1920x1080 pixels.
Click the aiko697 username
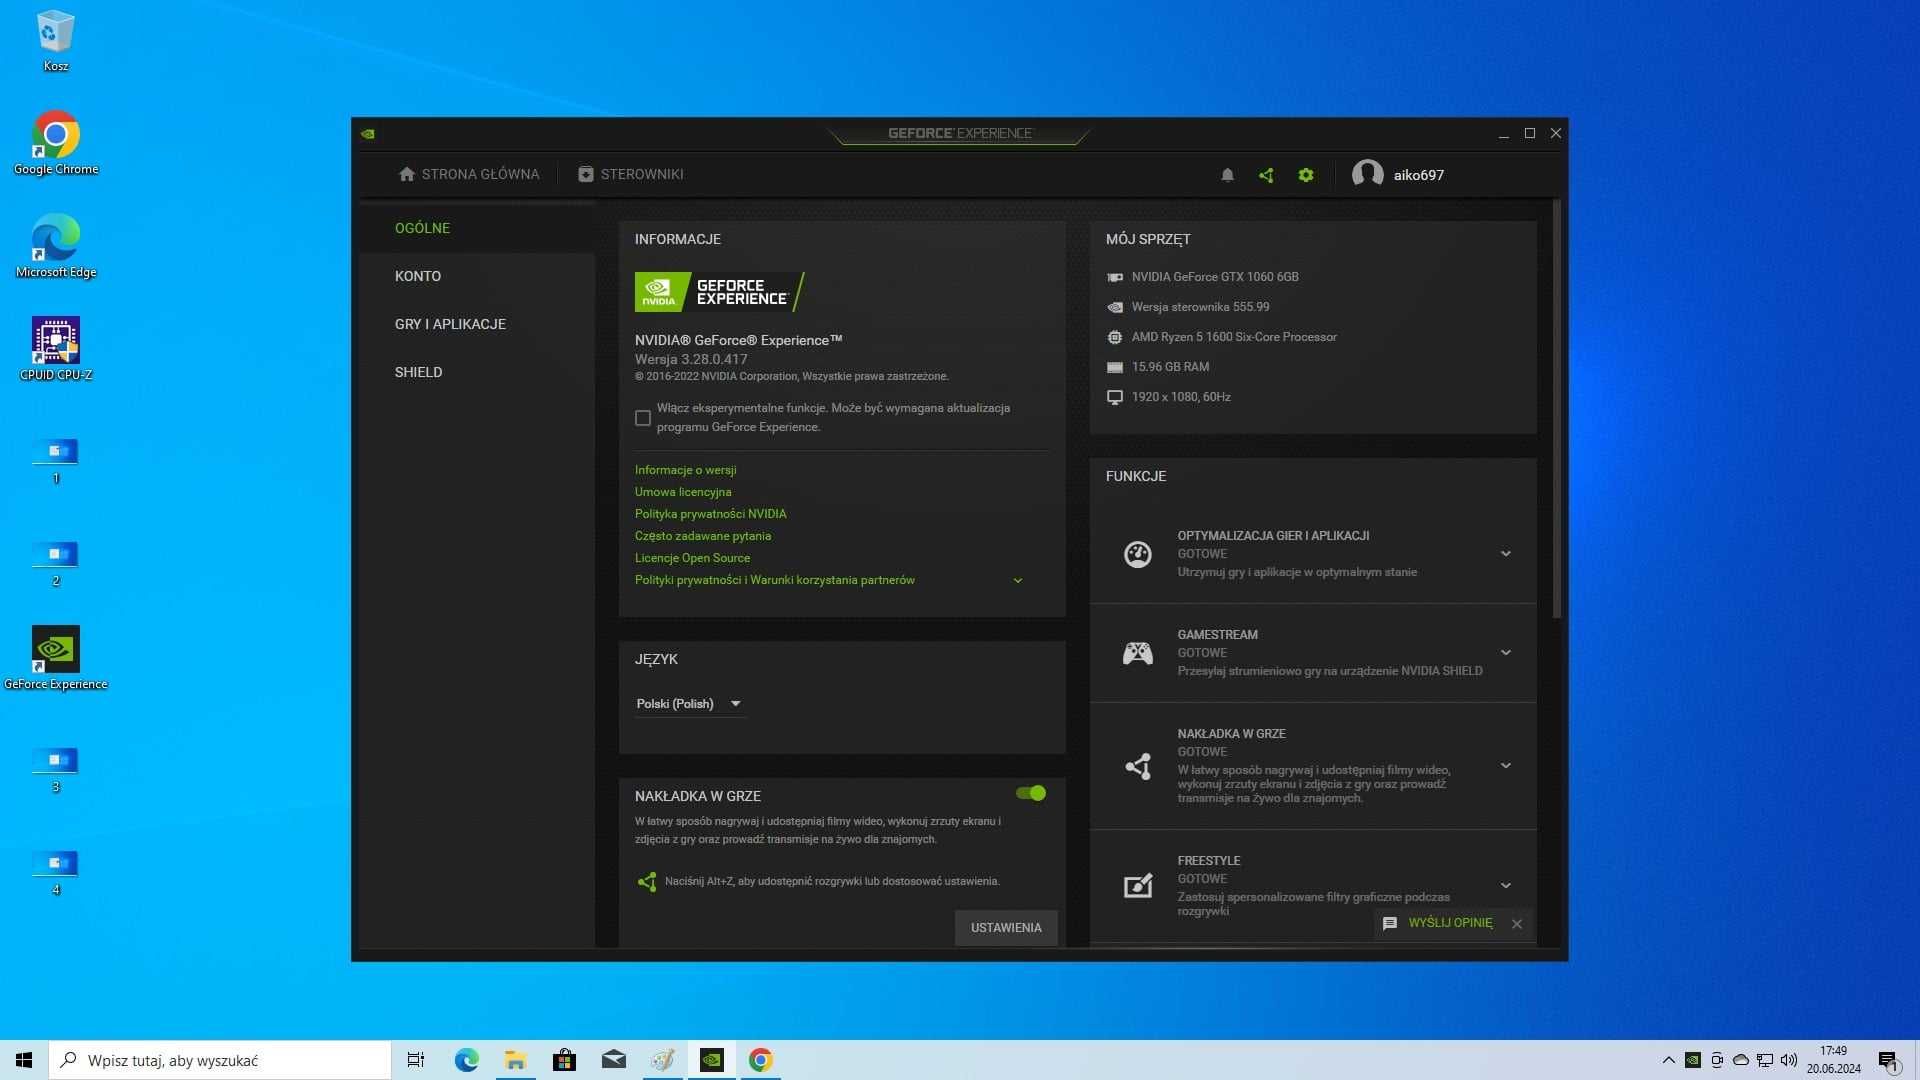[x=1418, y=175]
